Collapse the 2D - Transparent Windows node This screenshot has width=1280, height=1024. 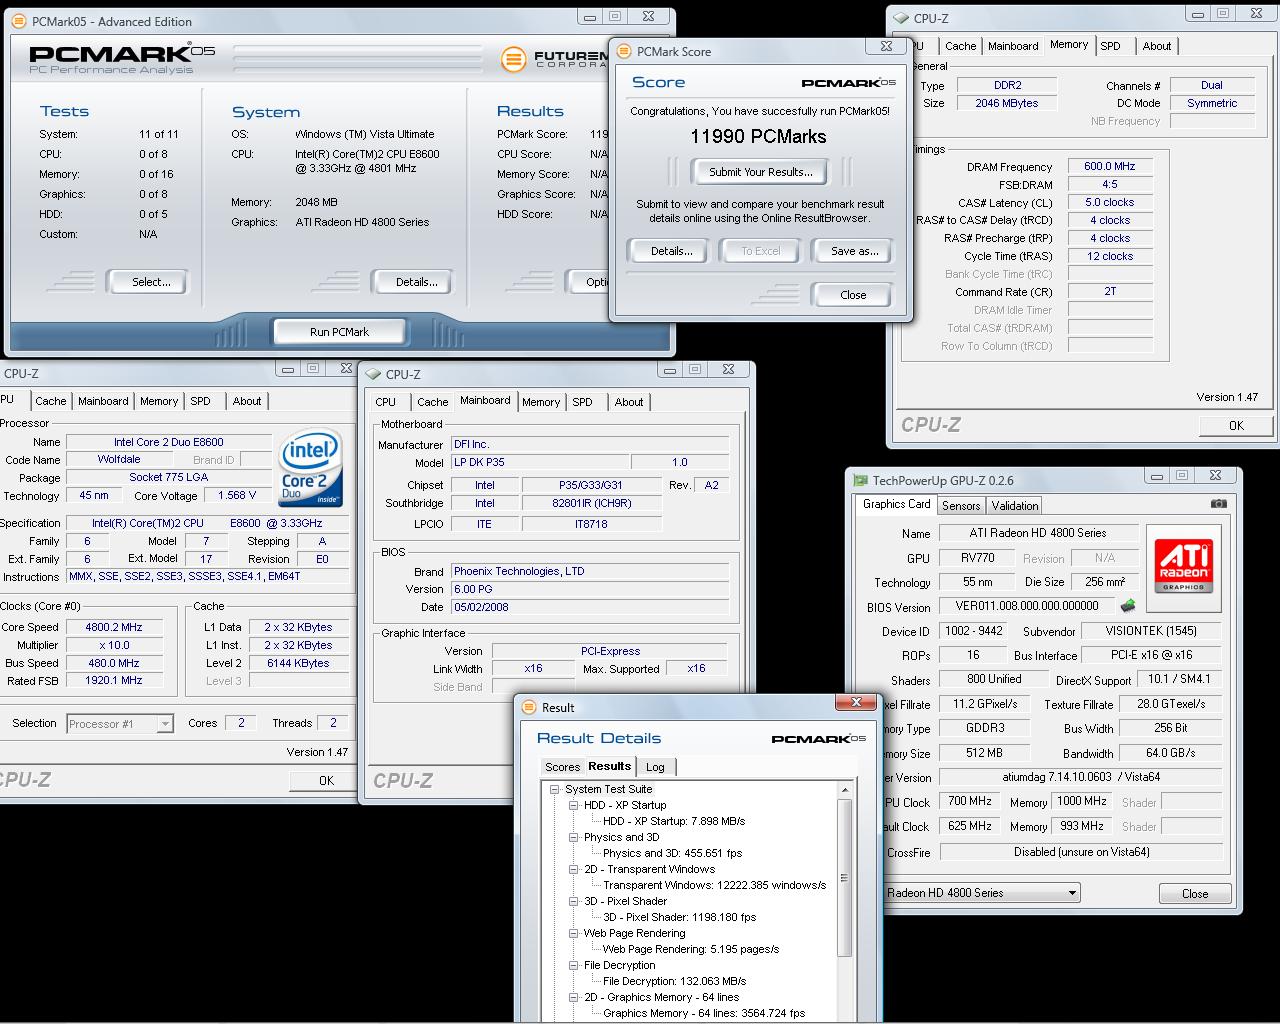574,869
